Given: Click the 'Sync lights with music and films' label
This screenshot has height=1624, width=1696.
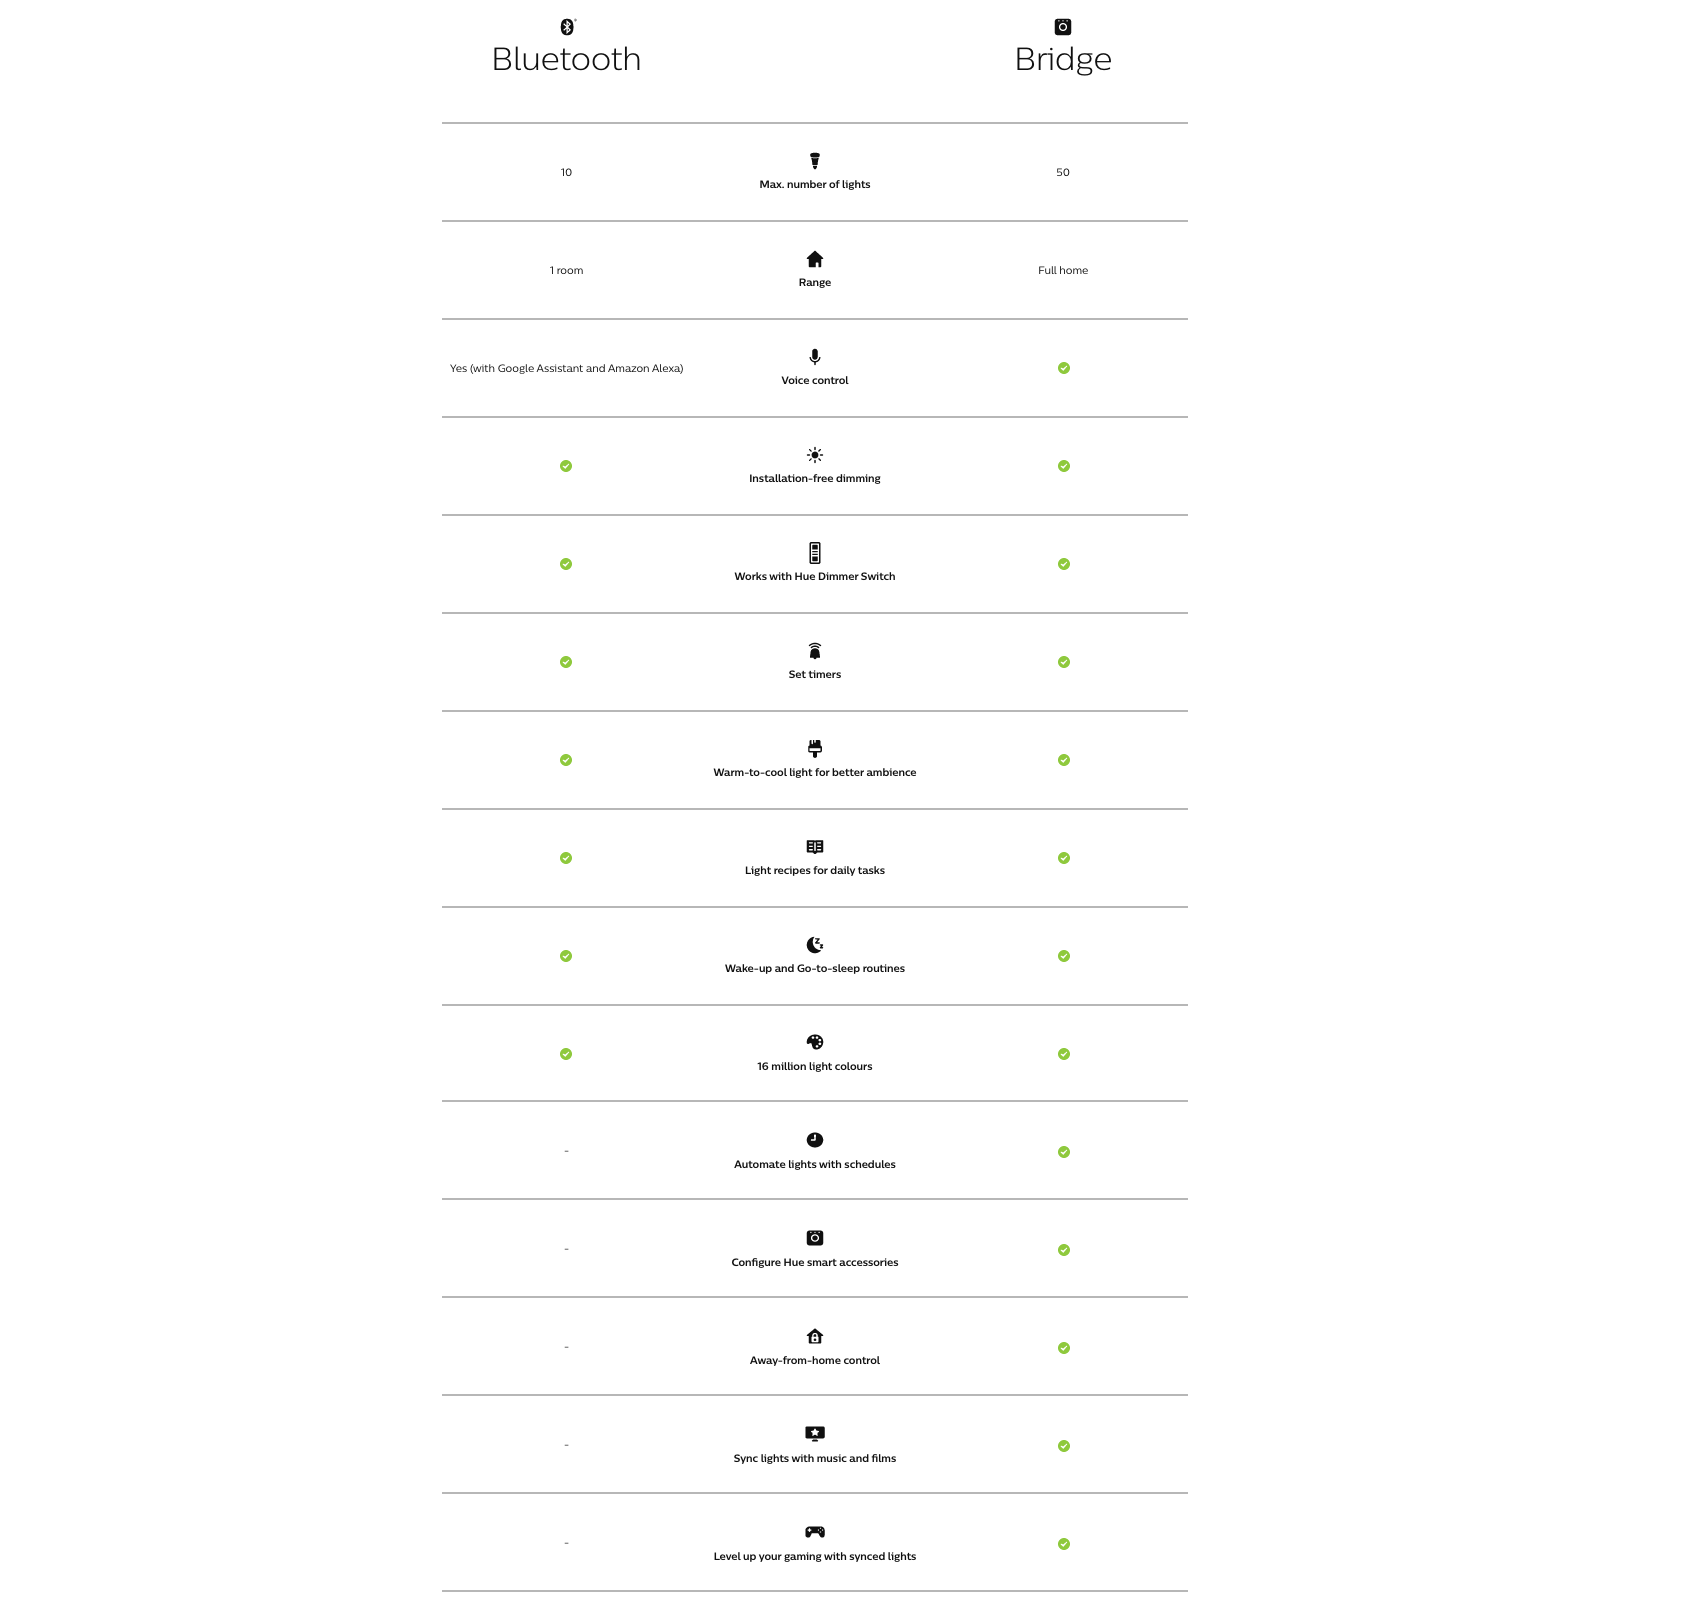Looking at the screenshot, I should pyautogui.click(x=815, y=1458).
